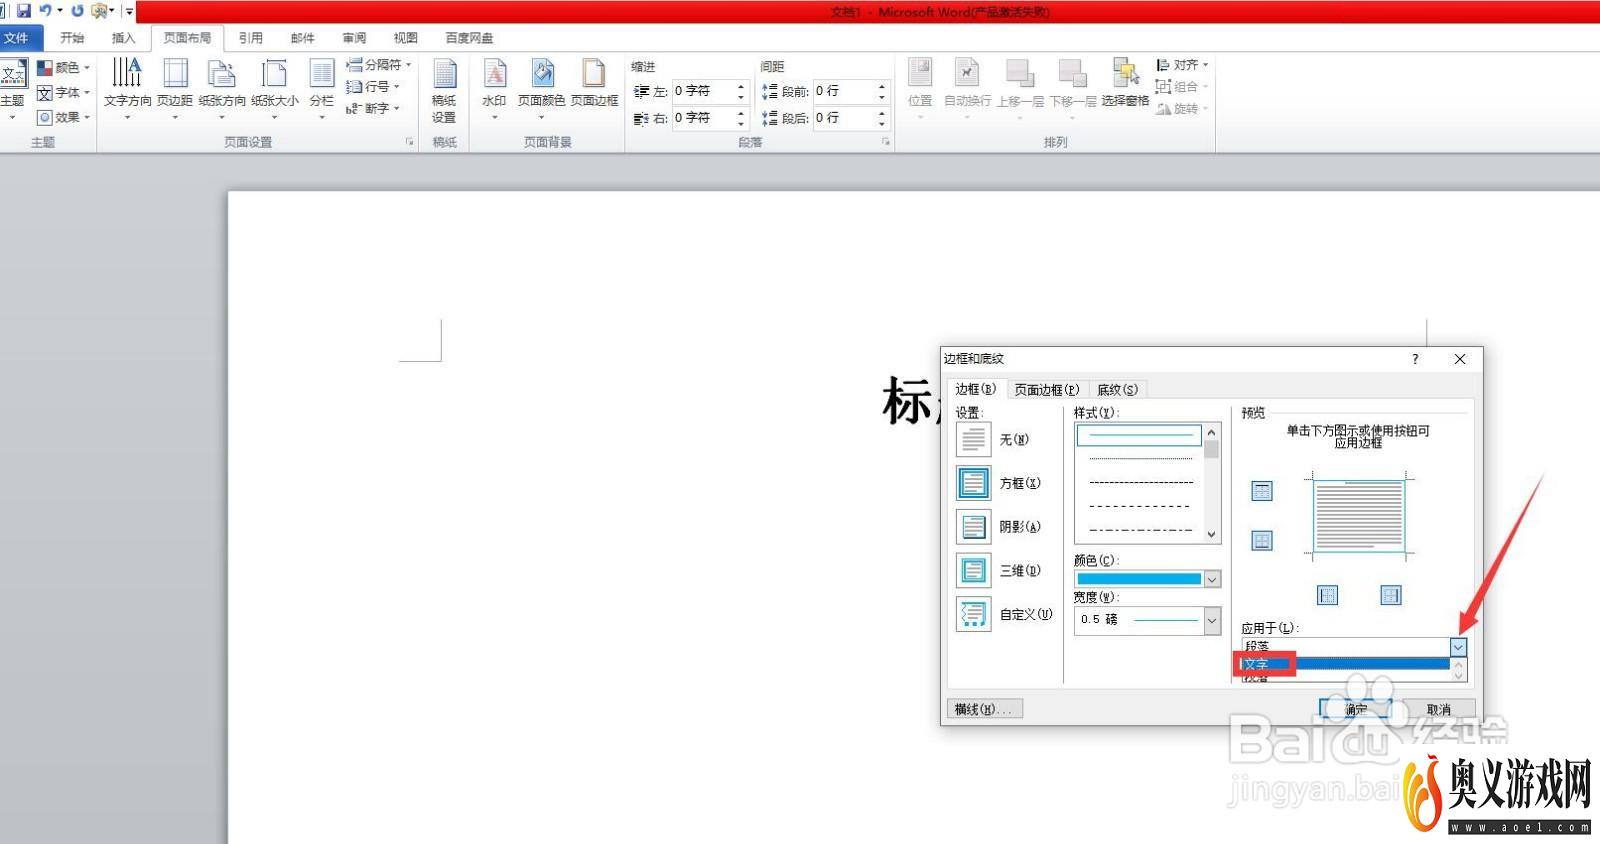Open the theme 效果 effects dropdown
The height and width of the screenshot is (844, 1600).
click(63, 117)
